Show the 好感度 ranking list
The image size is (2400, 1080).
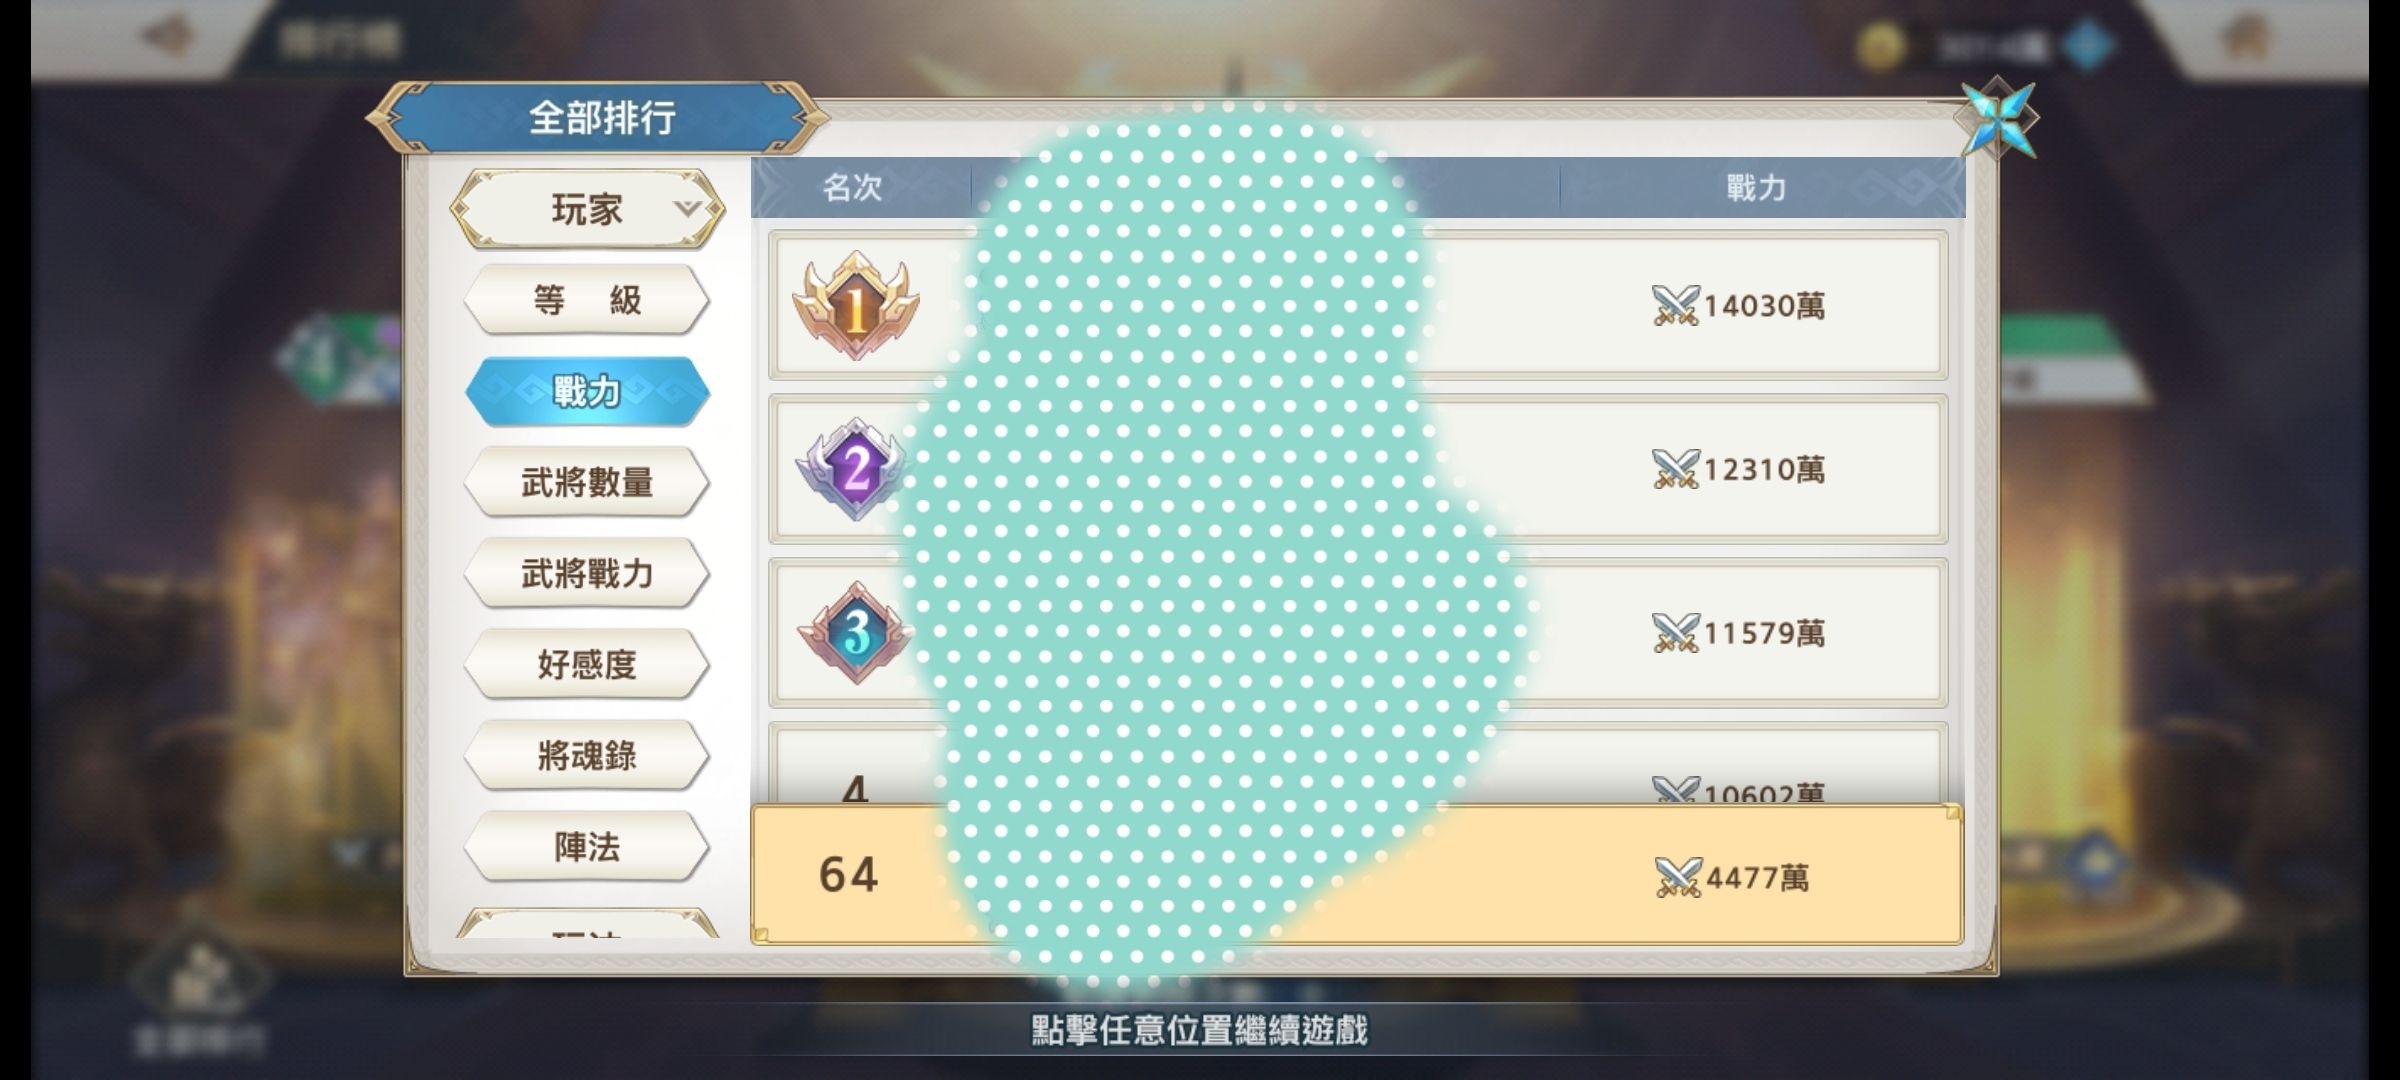coord(588,664)
